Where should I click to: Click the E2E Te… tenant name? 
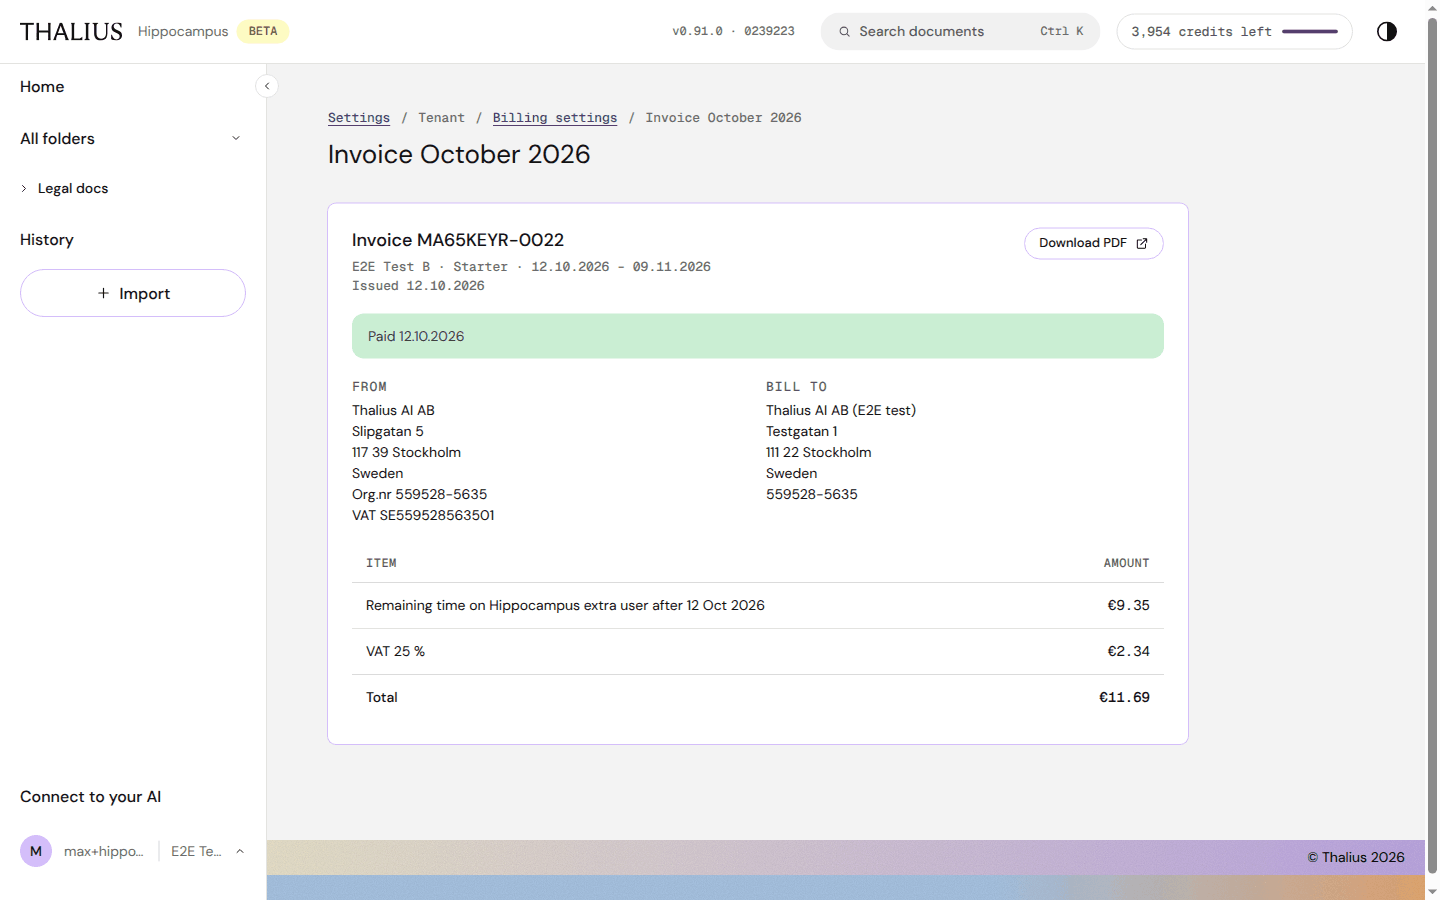tap(196, 851)
